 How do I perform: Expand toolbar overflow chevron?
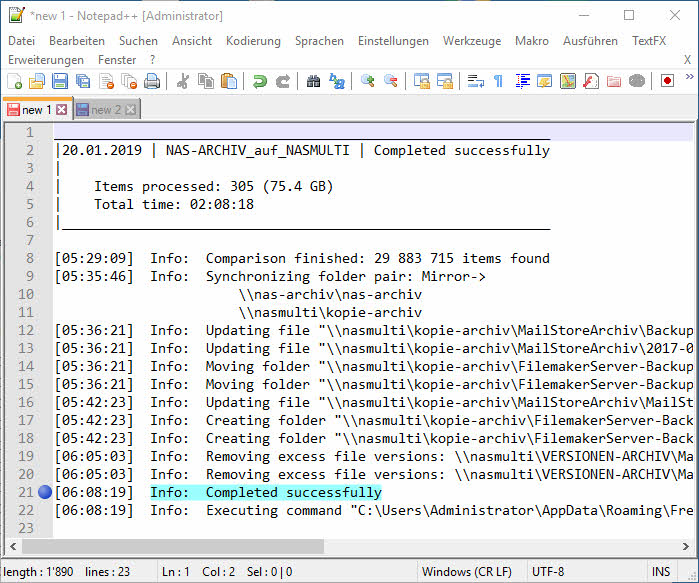(689, 77)
